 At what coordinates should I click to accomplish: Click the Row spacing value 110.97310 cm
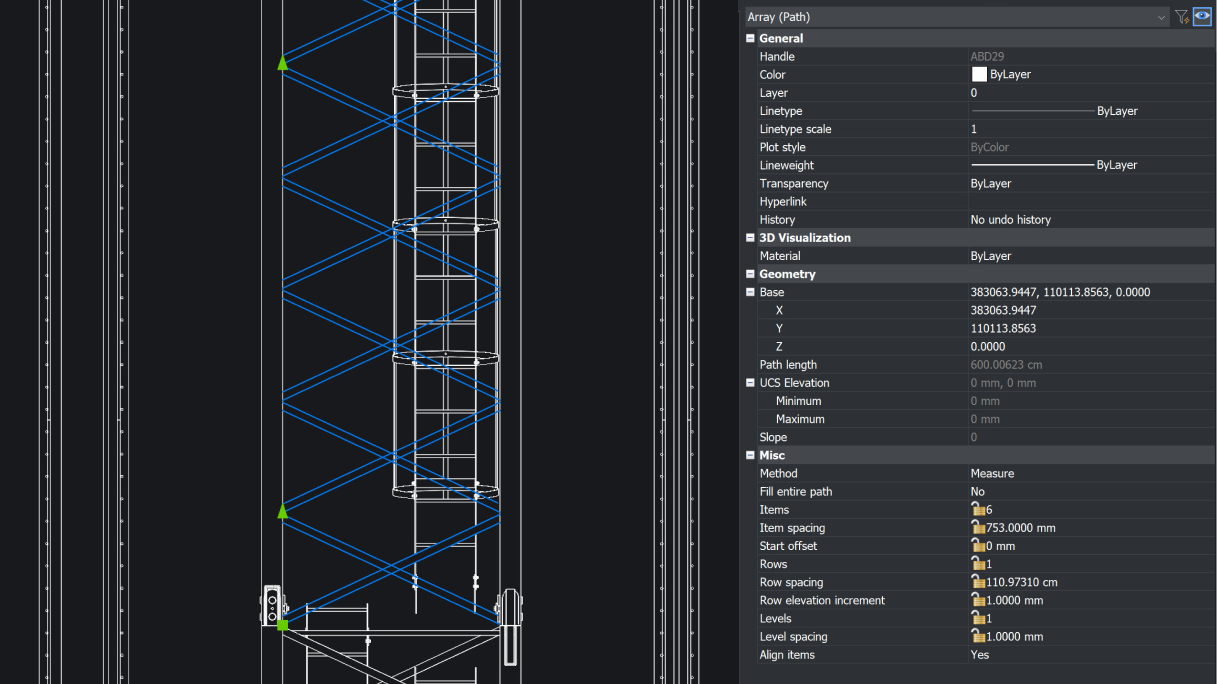pyautogui.click(x=1022, y=582)
